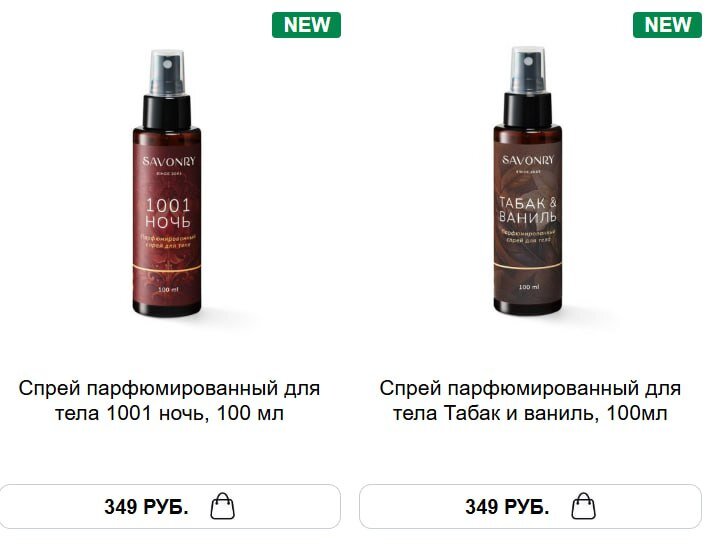Add the Табак и ваниль spray via bag icon

click(x=583, y=506)
